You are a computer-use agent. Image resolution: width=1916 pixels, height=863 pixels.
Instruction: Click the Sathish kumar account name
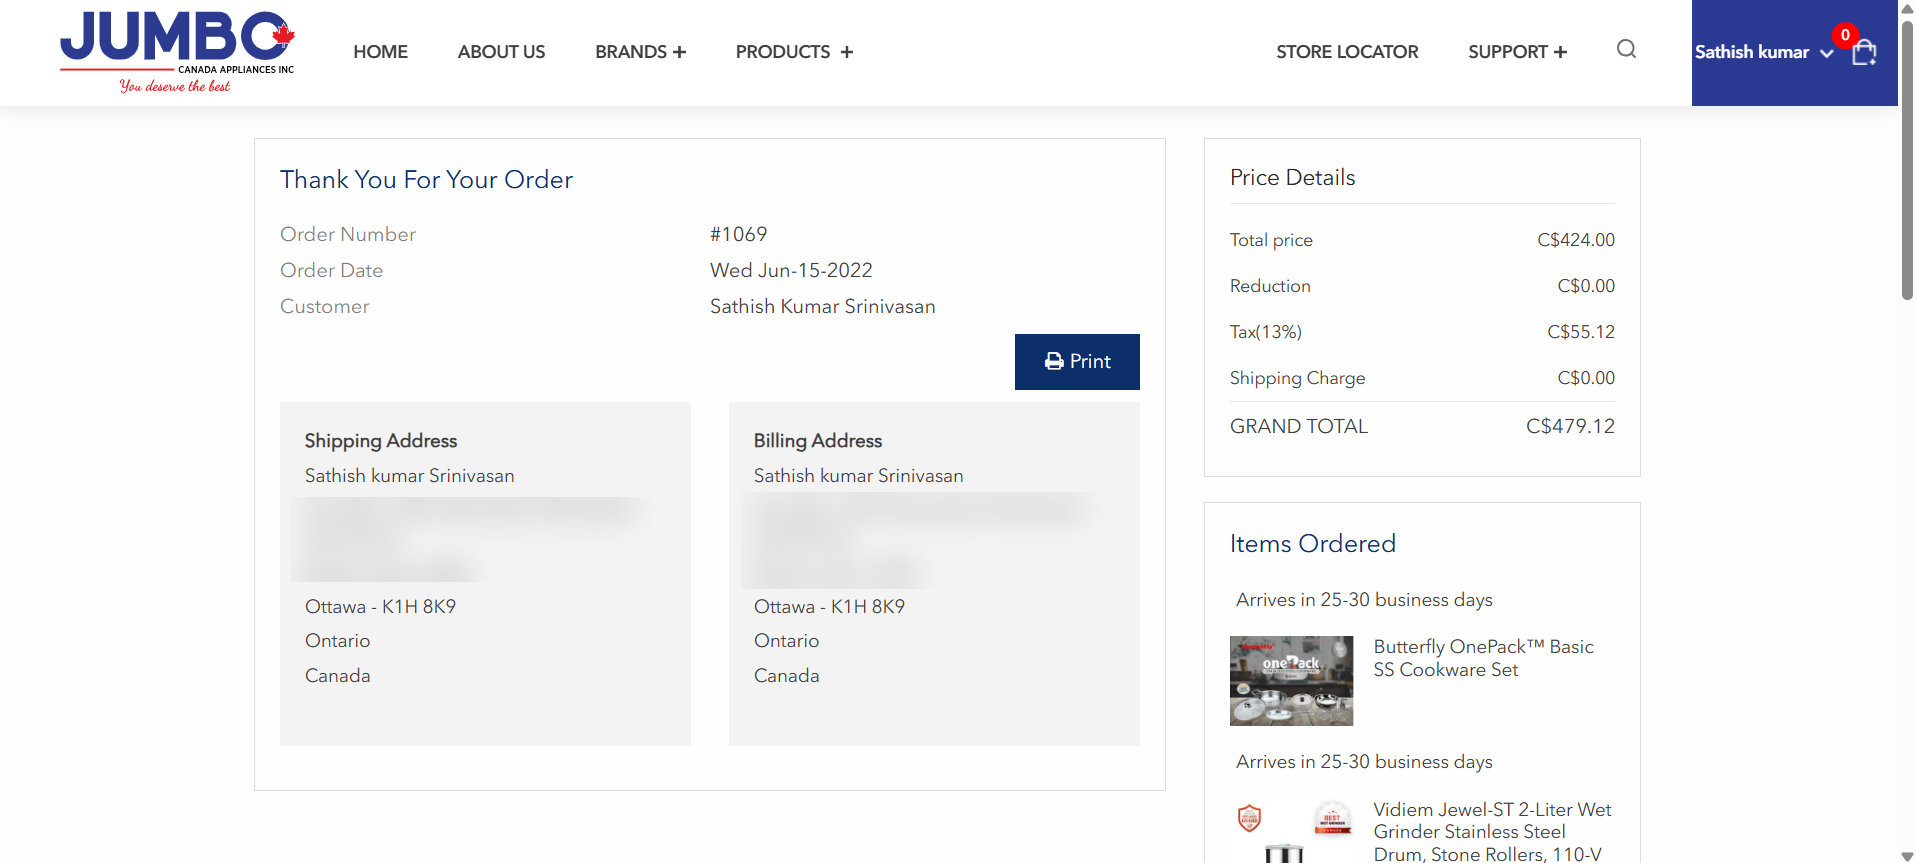click(x=1752, y=52)
